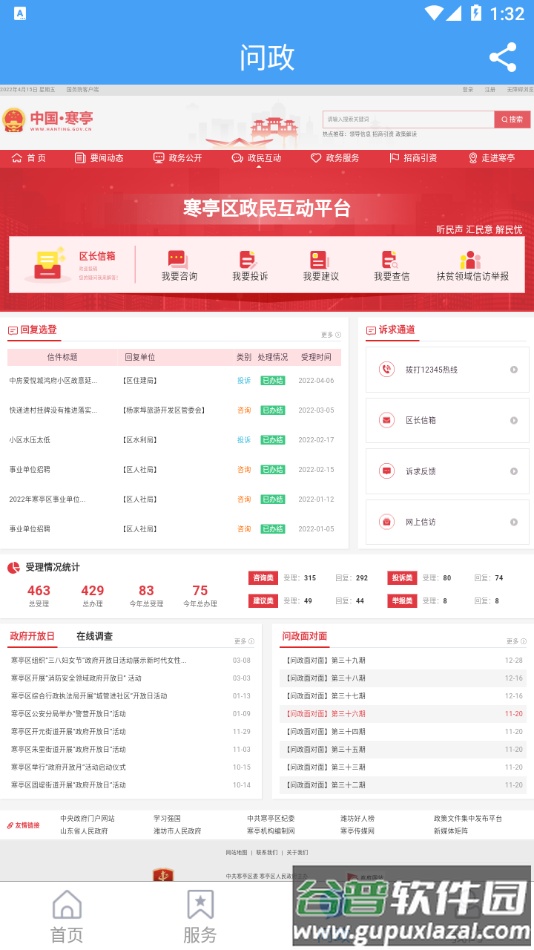Open 【问政面对面】第三十二期

325,785
